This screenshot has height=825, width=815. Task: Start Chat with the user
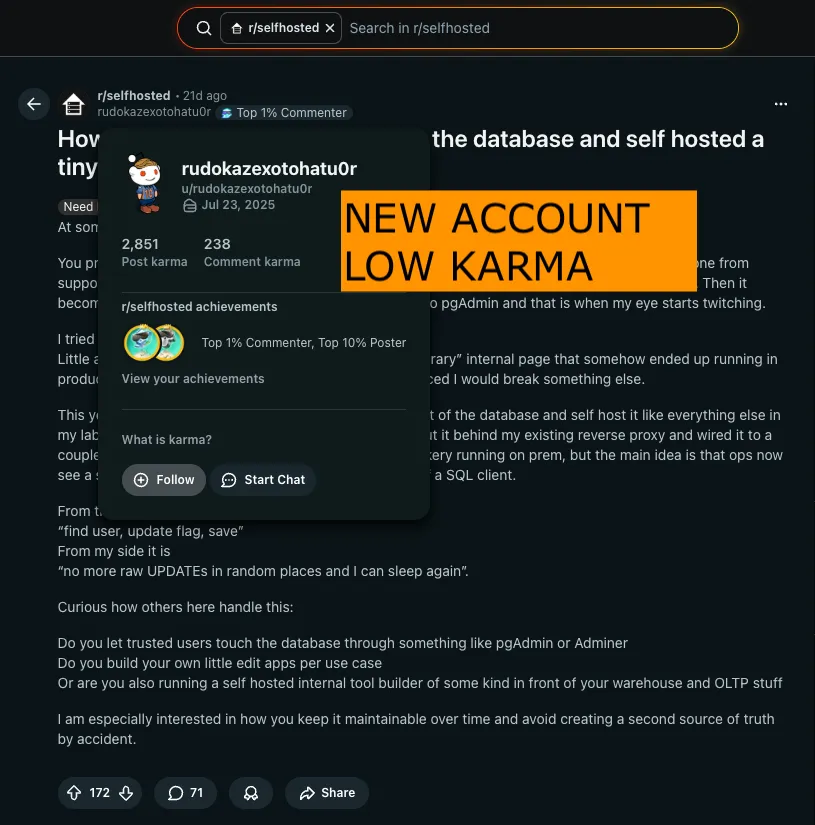pyautogui.click(x=263, y=480)
